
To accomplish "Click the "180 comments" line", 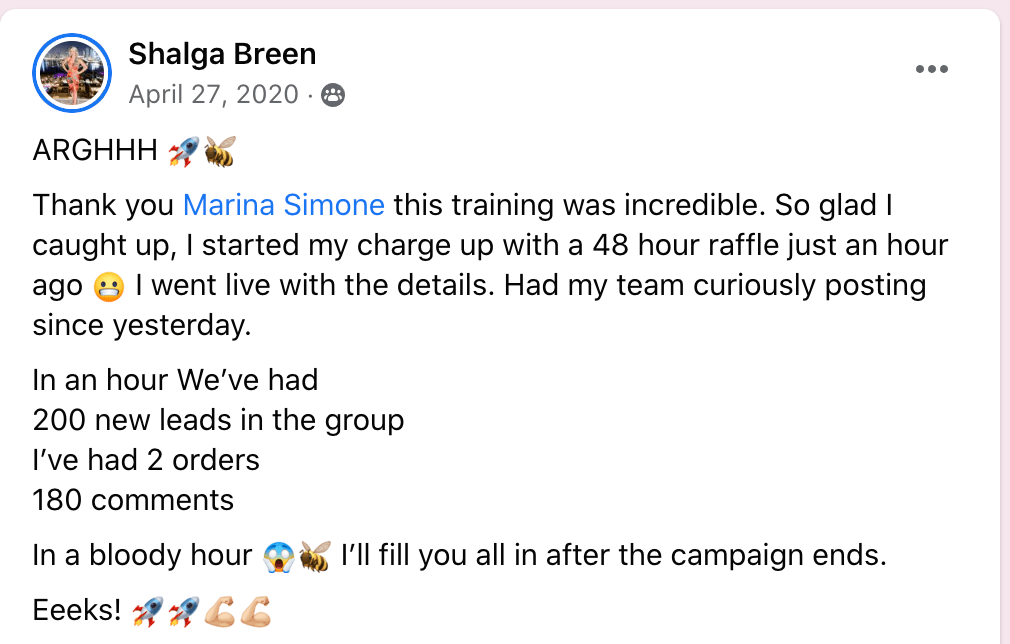I will click(133, 500).
